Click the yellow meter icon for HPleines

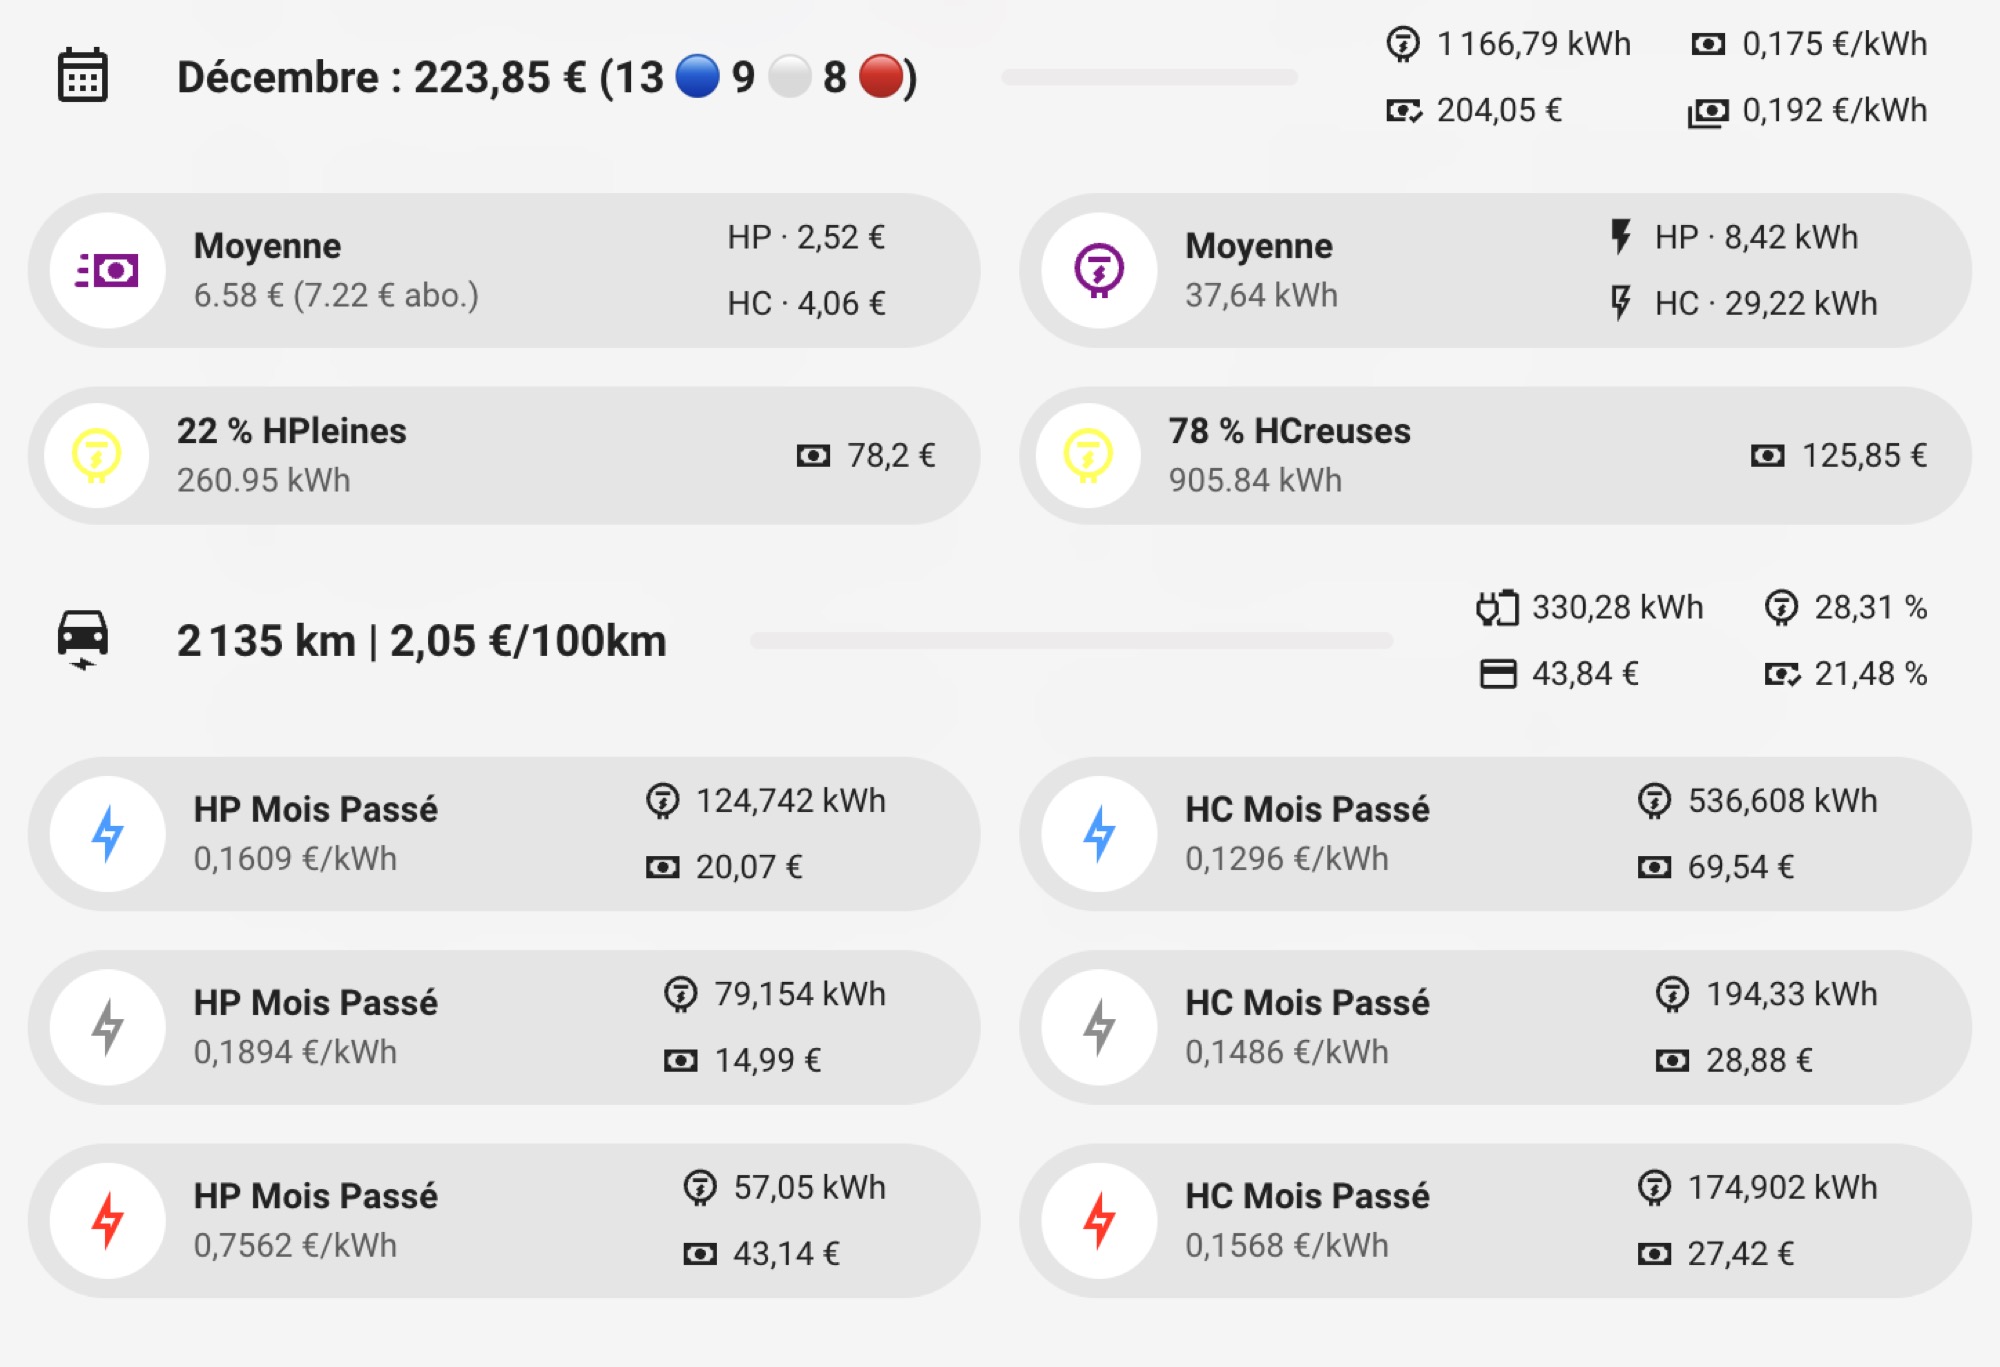[x=97, y=455]
